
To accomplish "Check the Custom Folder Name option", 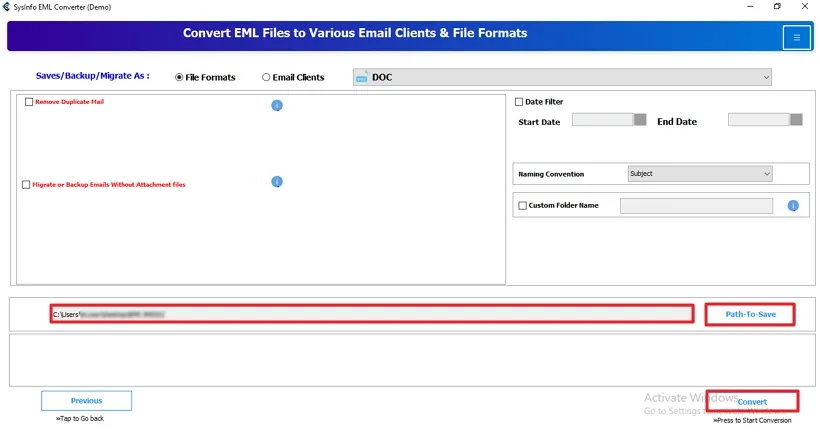I will tap(522, 205).
